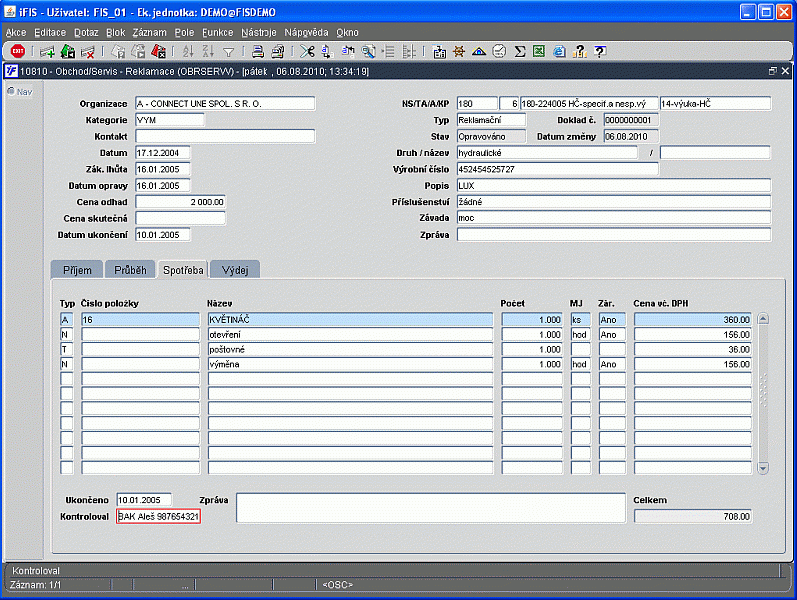Click the red cancel query icon
The width and height of the screenshot is (797, 600).
(158, 51)
